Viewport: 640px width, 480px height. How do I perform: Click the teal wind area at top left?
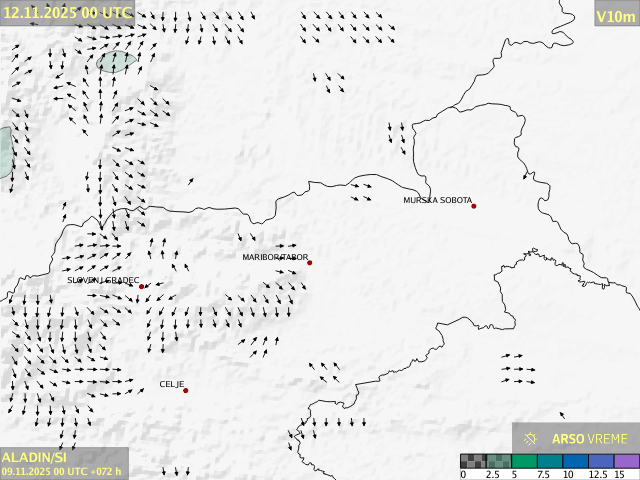coord(117,62)
